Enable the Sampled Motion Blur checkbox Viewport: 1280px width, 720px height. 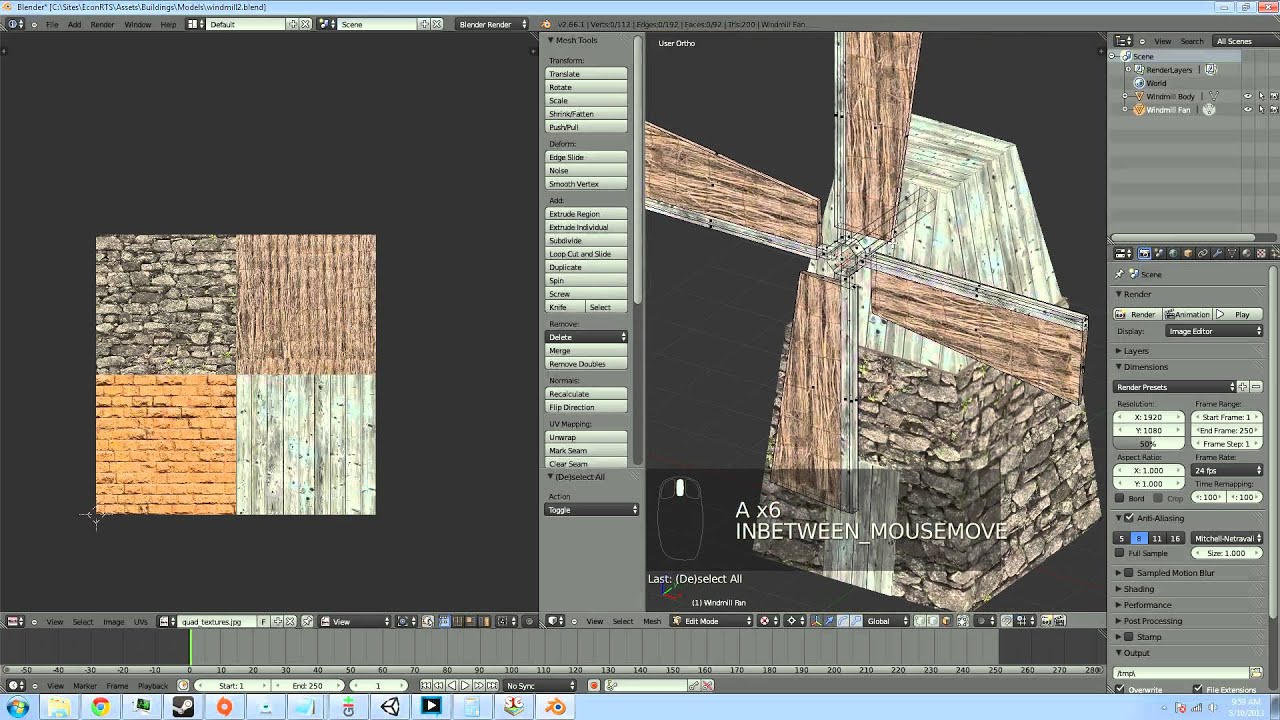[1129, 573]
